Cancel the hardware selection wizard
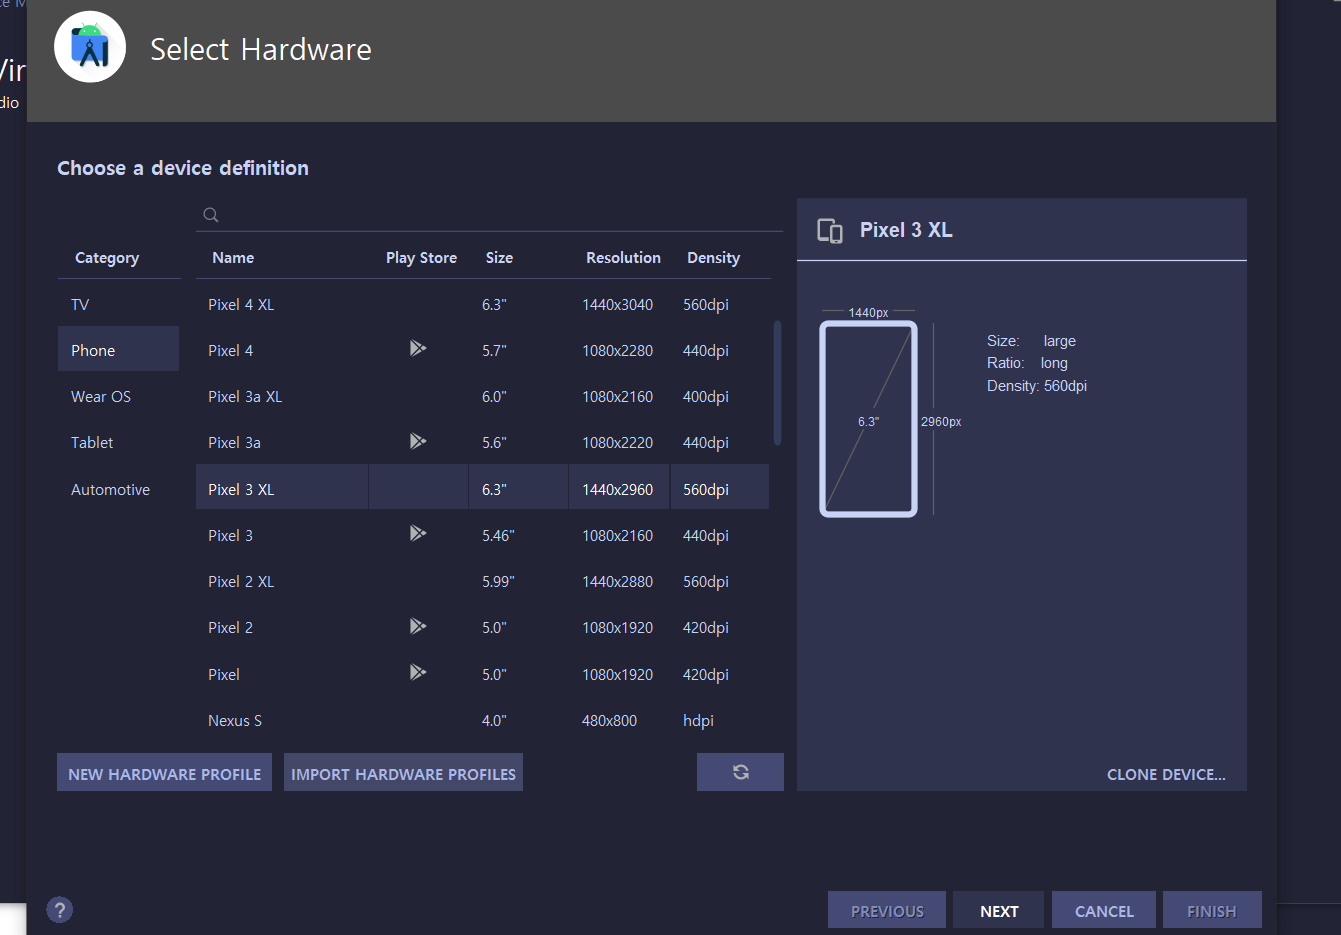Image resolution: width=1341 pixels, height=935 pixels. [1103, 910]
